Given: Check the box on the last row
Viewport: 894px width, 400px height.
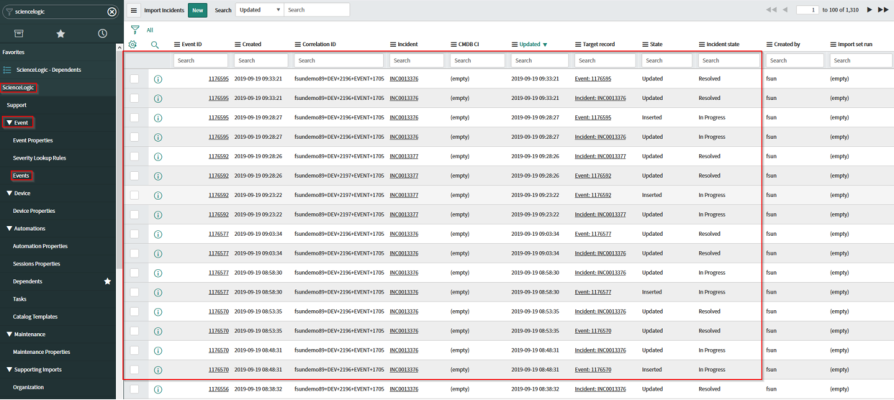Looking at the screenshot, I should click(x=134, y=389).
